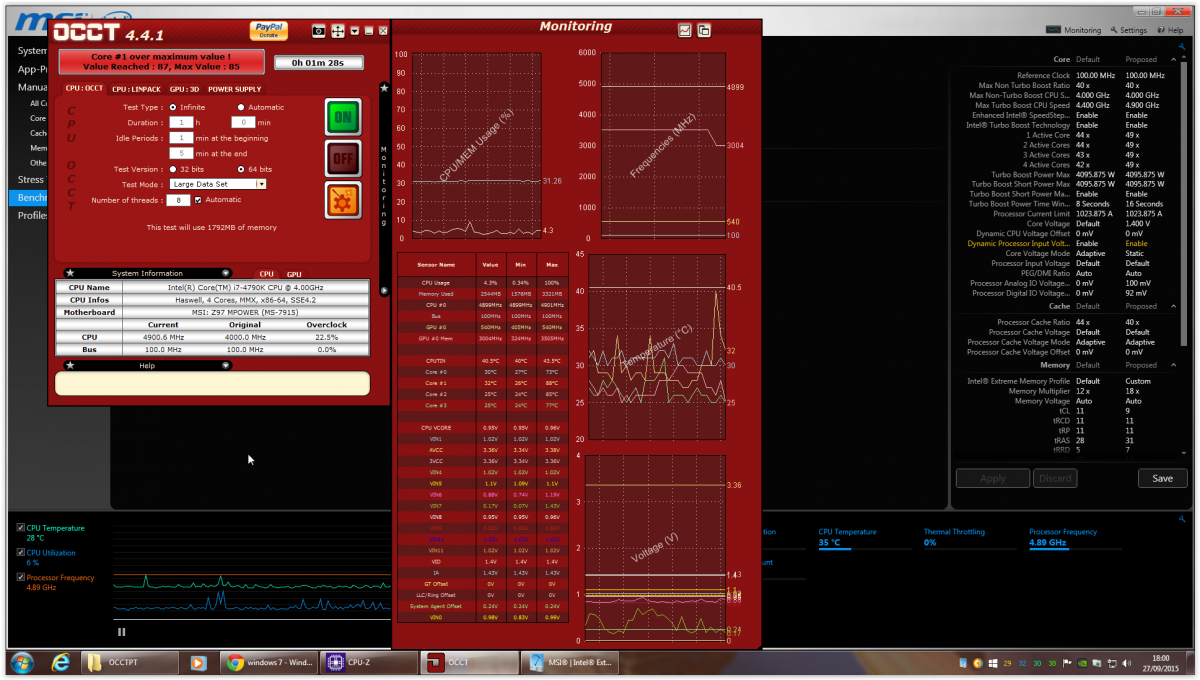The height and width of the screenshot is (680, 1200).
Task: Switch to MSI Intel Extreme taskbar button
Action: (570, 662)
